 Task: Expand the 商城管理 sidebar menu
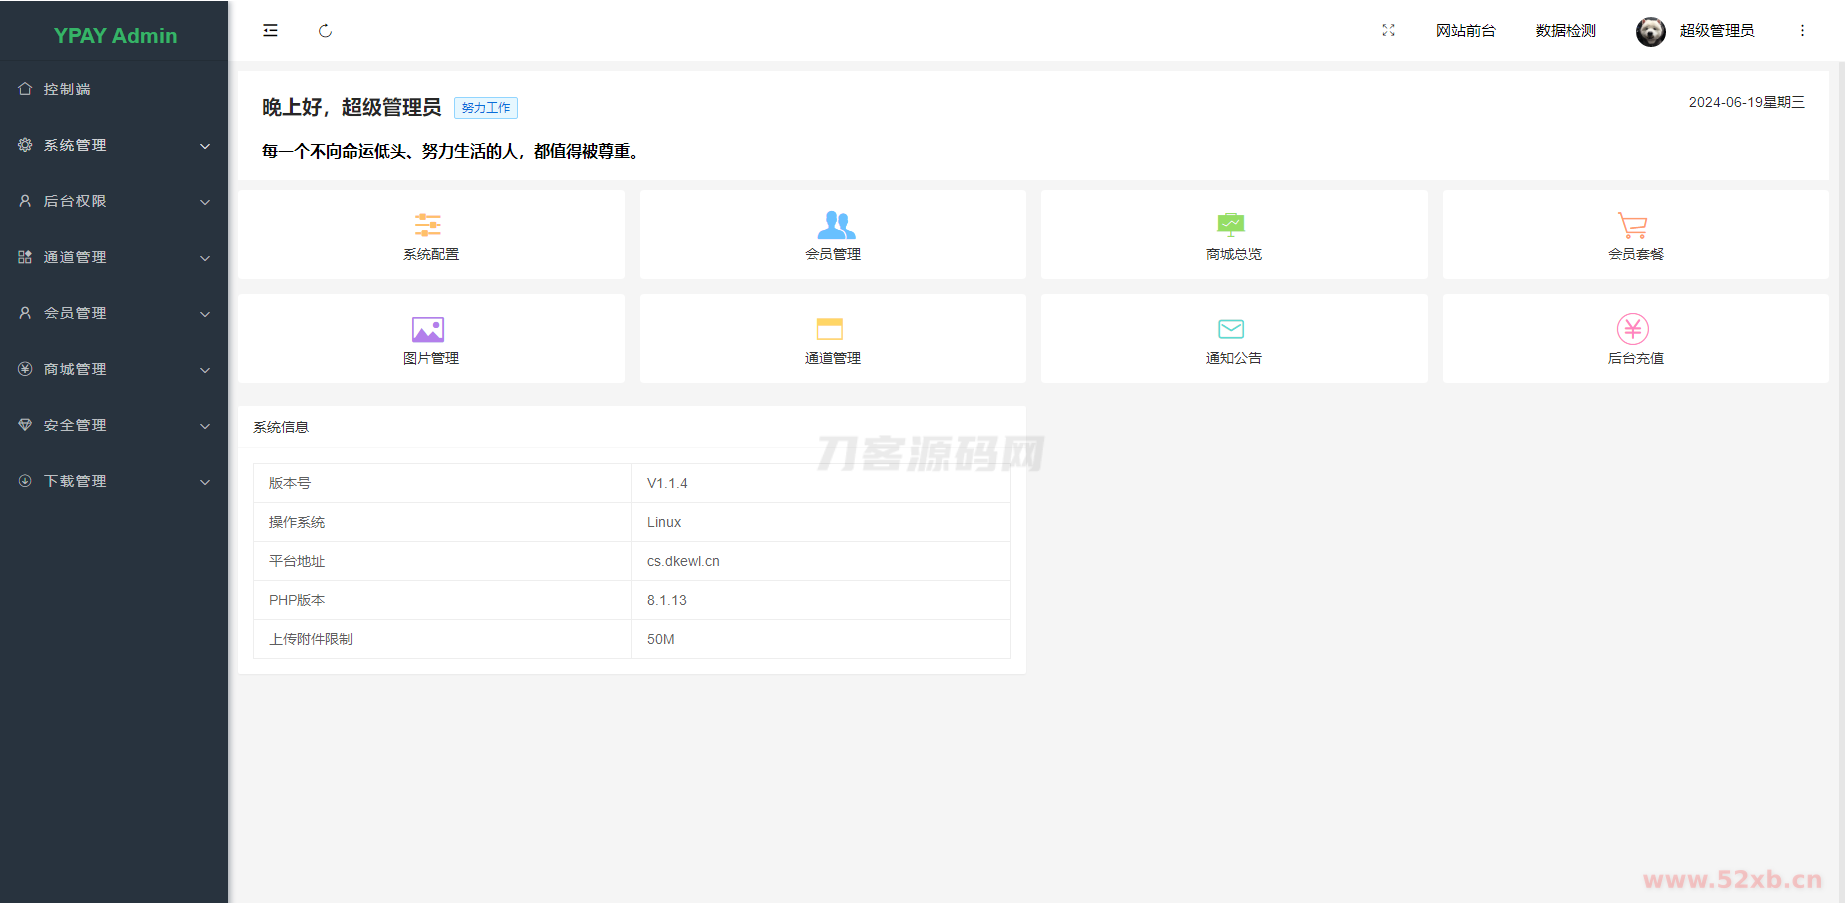(114, 369)
